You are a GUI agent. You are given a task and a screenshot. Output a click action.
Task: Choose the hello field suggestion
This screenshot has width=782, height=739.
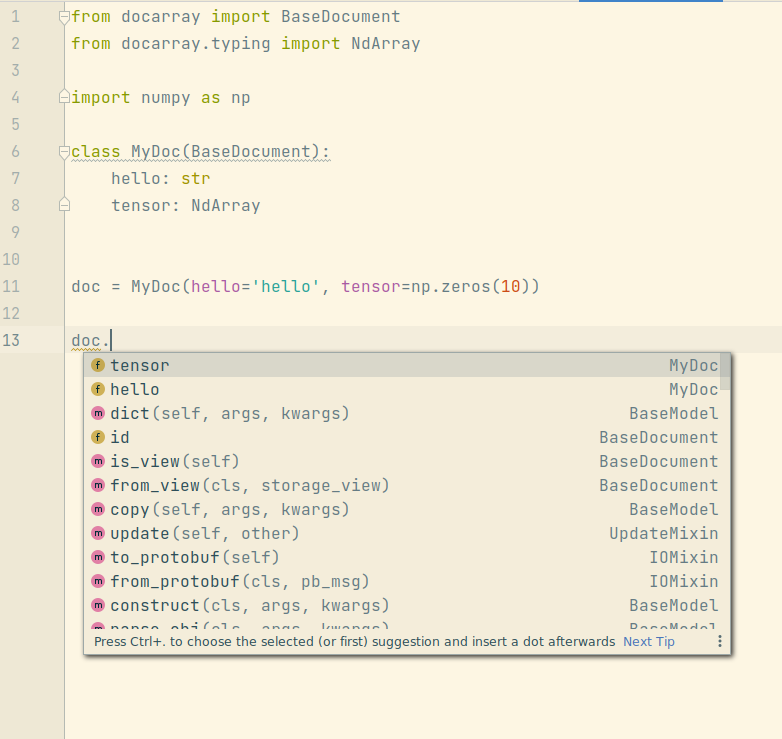(406, 389)
